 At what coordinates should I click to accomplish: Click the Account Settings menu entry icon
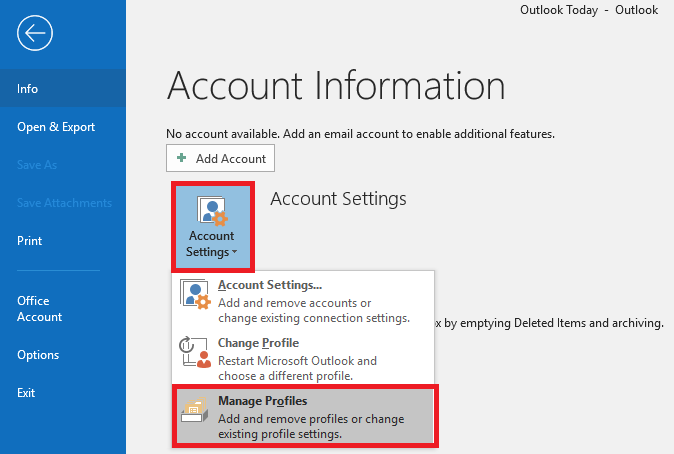click(195, 294)
